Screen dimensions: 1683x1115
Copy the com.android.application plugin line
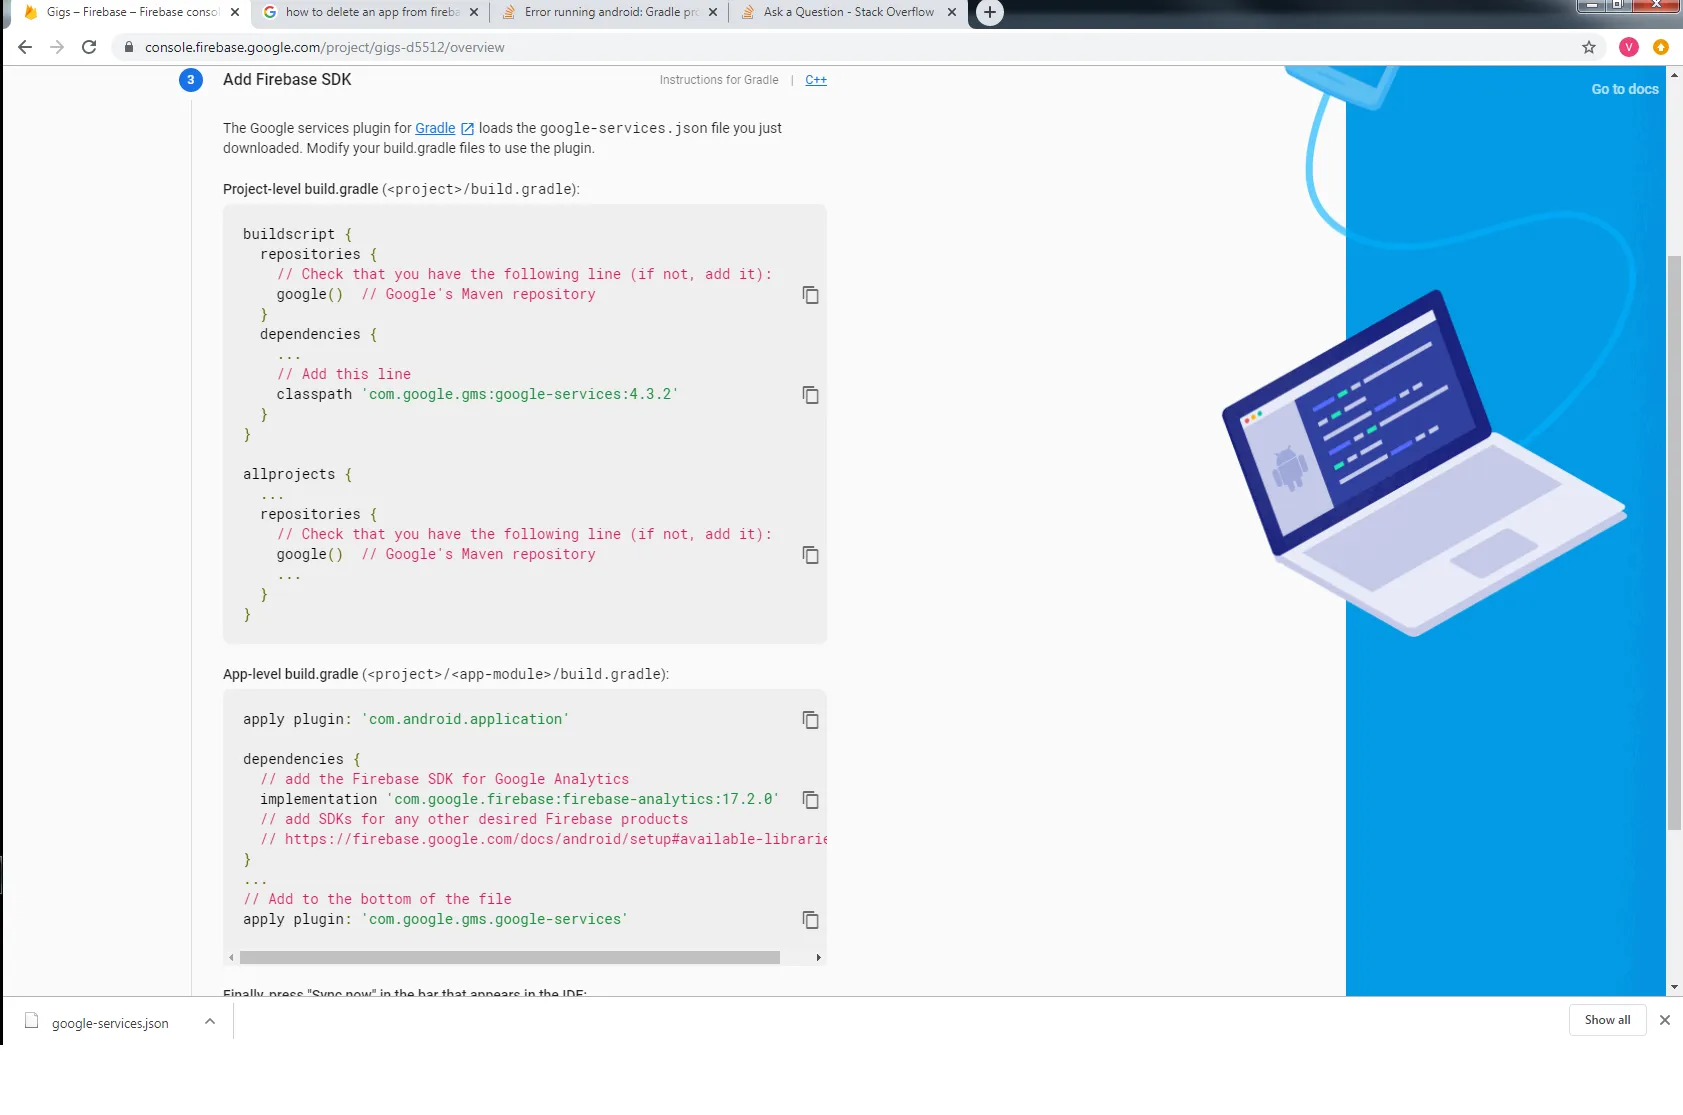pyautogui.click(x=811, y=720)
